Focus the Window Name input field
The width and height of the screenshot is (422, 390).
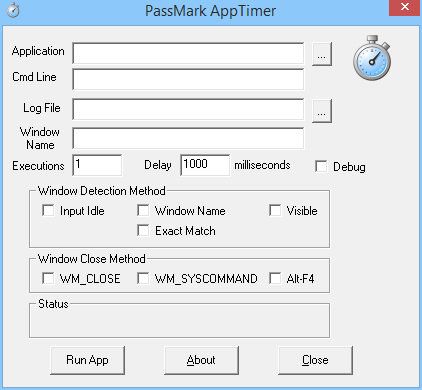188,138
